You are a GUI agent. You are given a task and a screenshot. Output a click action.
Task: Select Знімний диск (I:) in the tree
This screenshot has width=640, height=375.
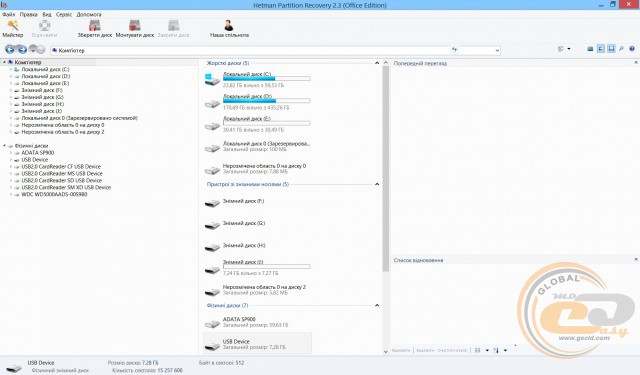tap(41, 111)
